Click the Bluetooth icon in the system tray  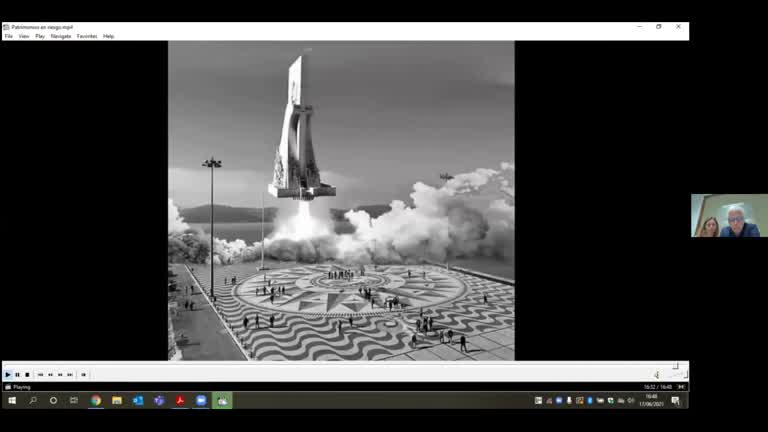590,401
